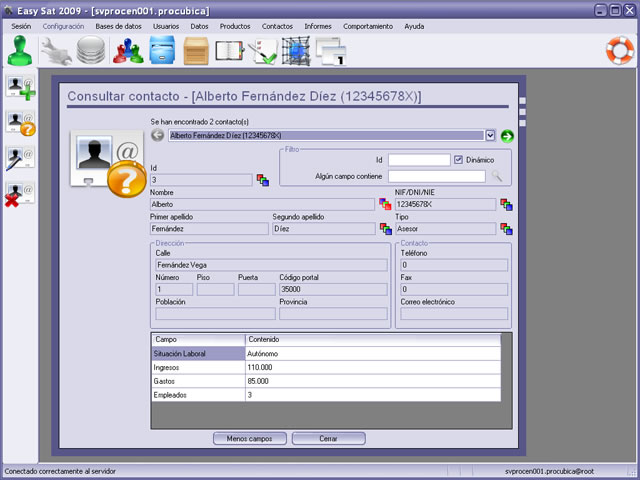The image size is (640, 480).
Task: Click the magnifier search icon in Filtro
Action: pyautogui.click(x=497, y=176)
